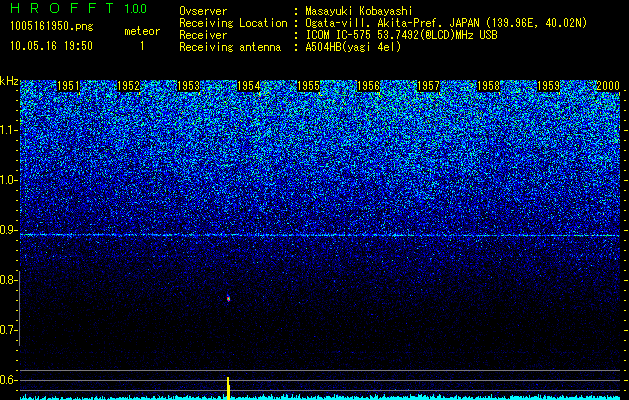Click the kHz axis unit label
Screen dimensions: 629x400
coord(9,81)
